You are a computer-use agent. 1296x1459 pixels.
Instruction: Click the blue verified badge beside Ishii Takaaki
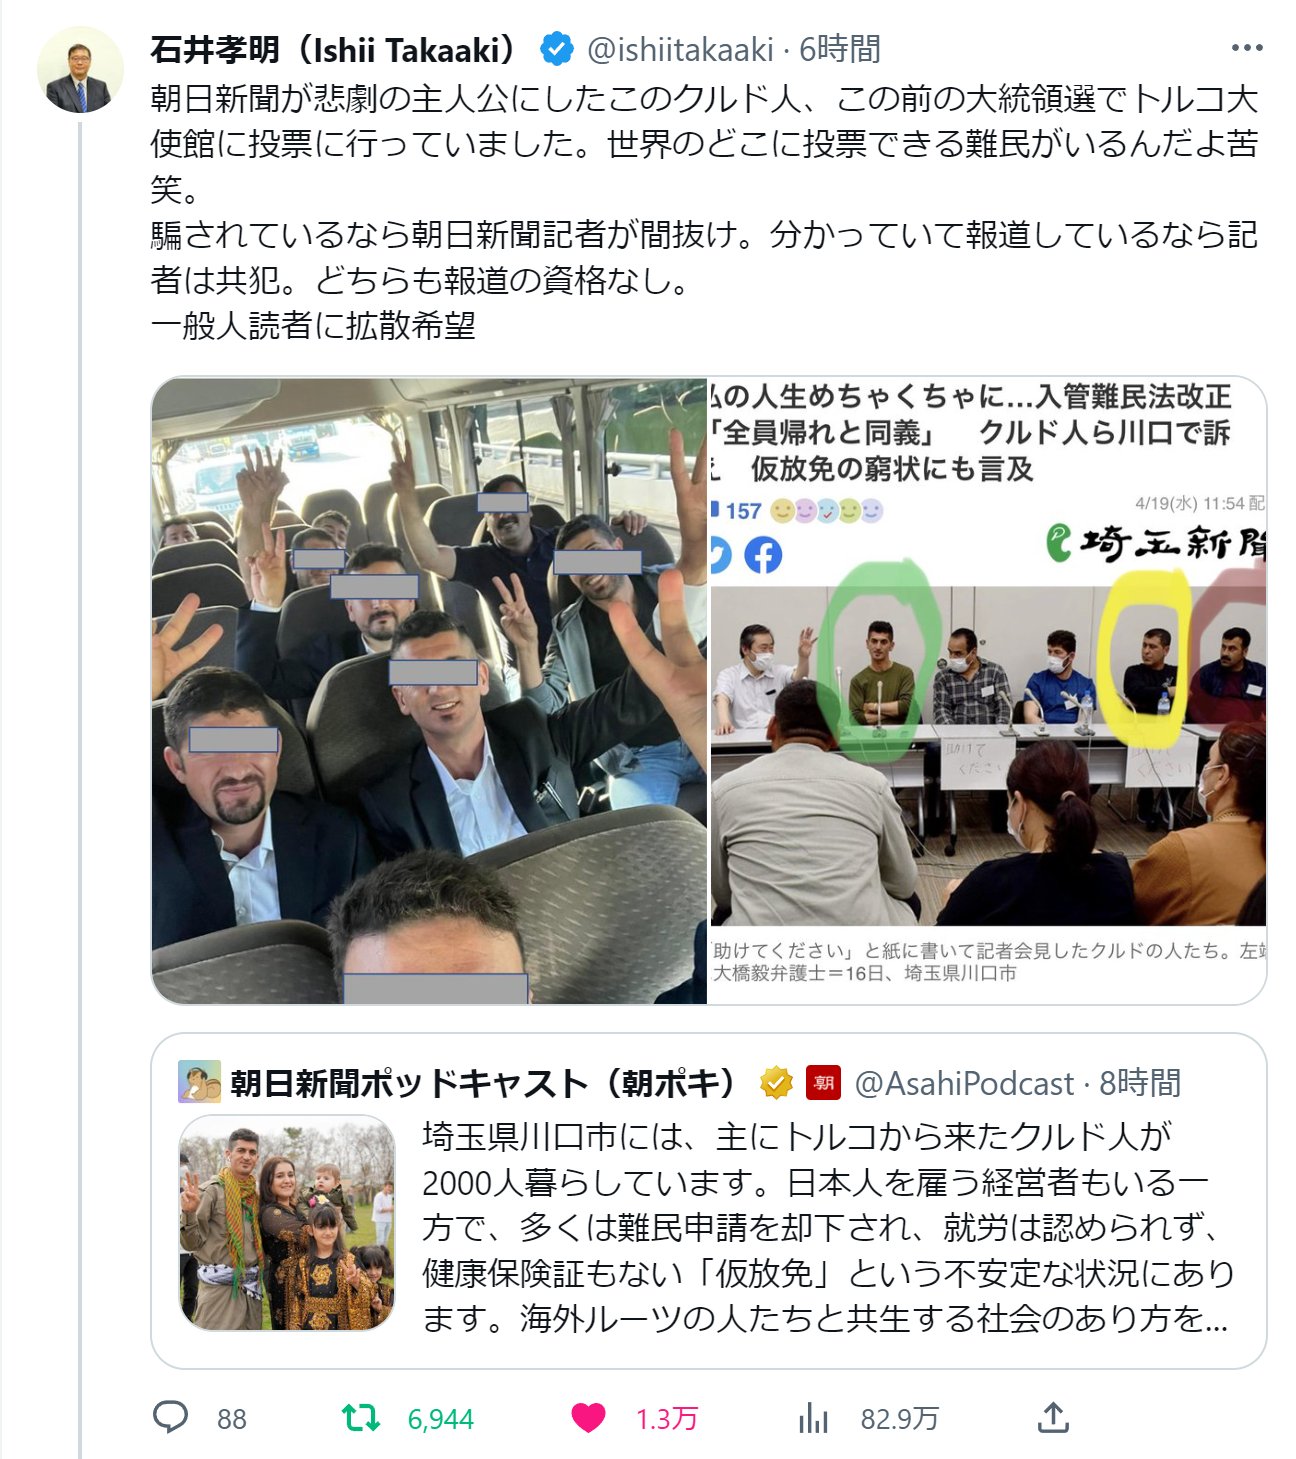point(557,48)
